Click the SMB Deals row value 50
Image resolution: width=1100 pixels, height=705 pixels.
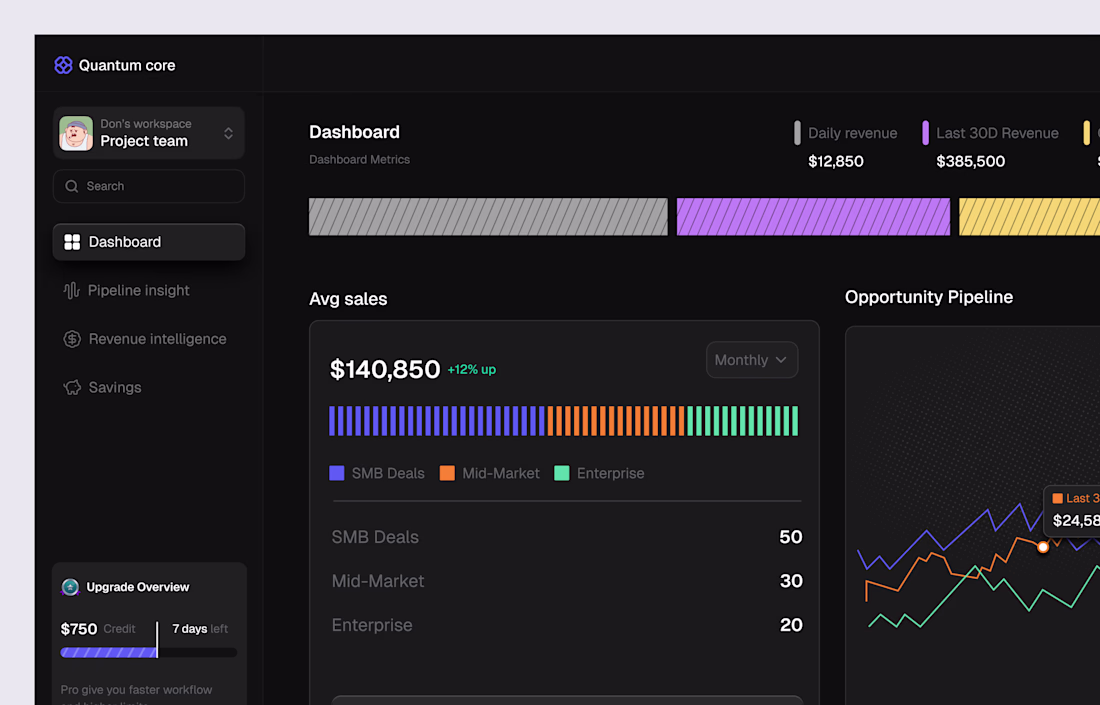coord(791,537)
